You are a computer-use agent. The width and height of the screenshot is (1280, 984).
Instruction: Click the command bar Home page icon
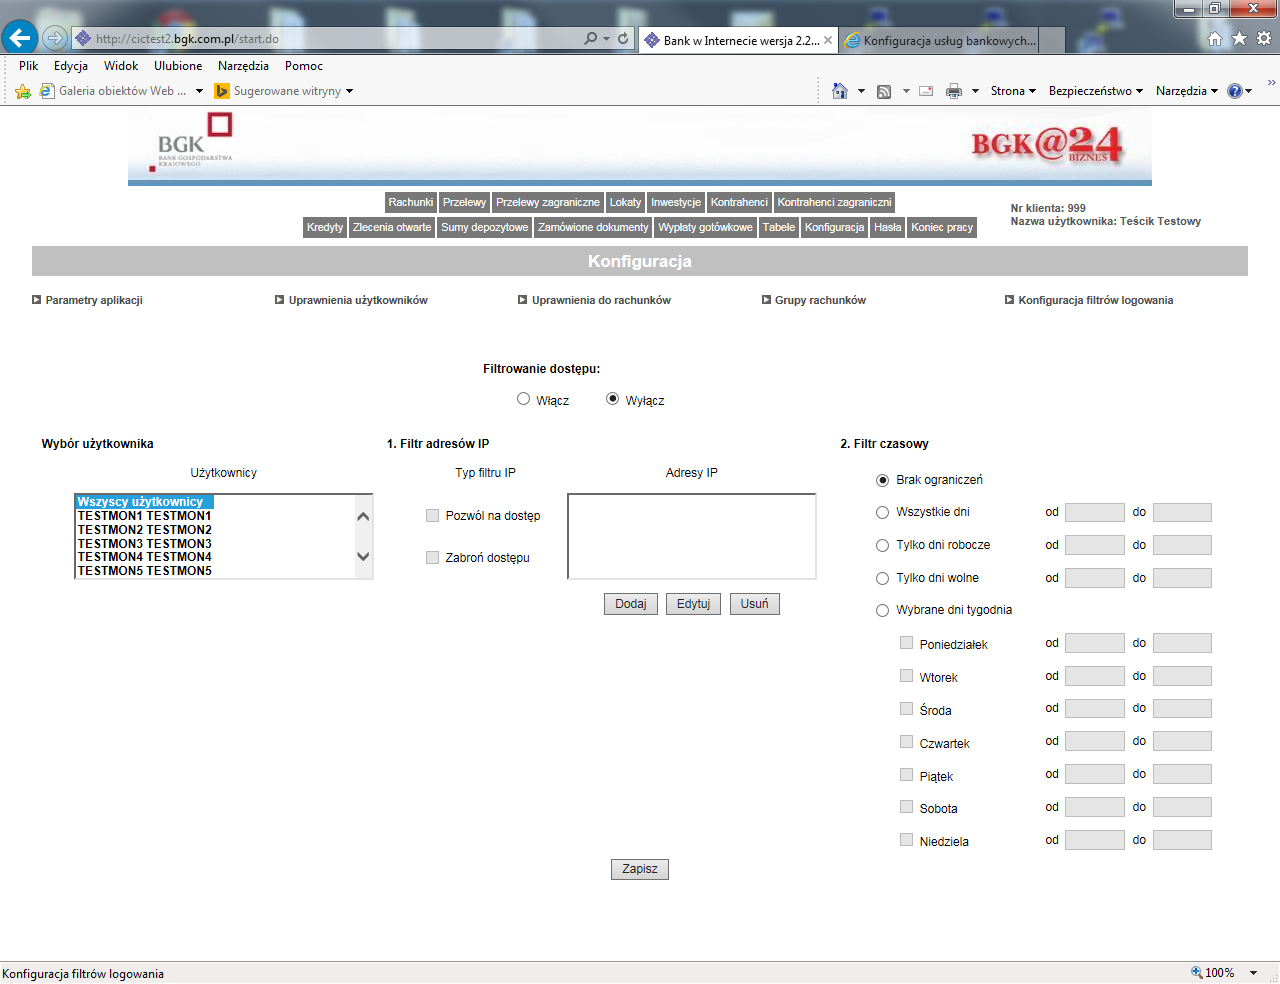840,91
